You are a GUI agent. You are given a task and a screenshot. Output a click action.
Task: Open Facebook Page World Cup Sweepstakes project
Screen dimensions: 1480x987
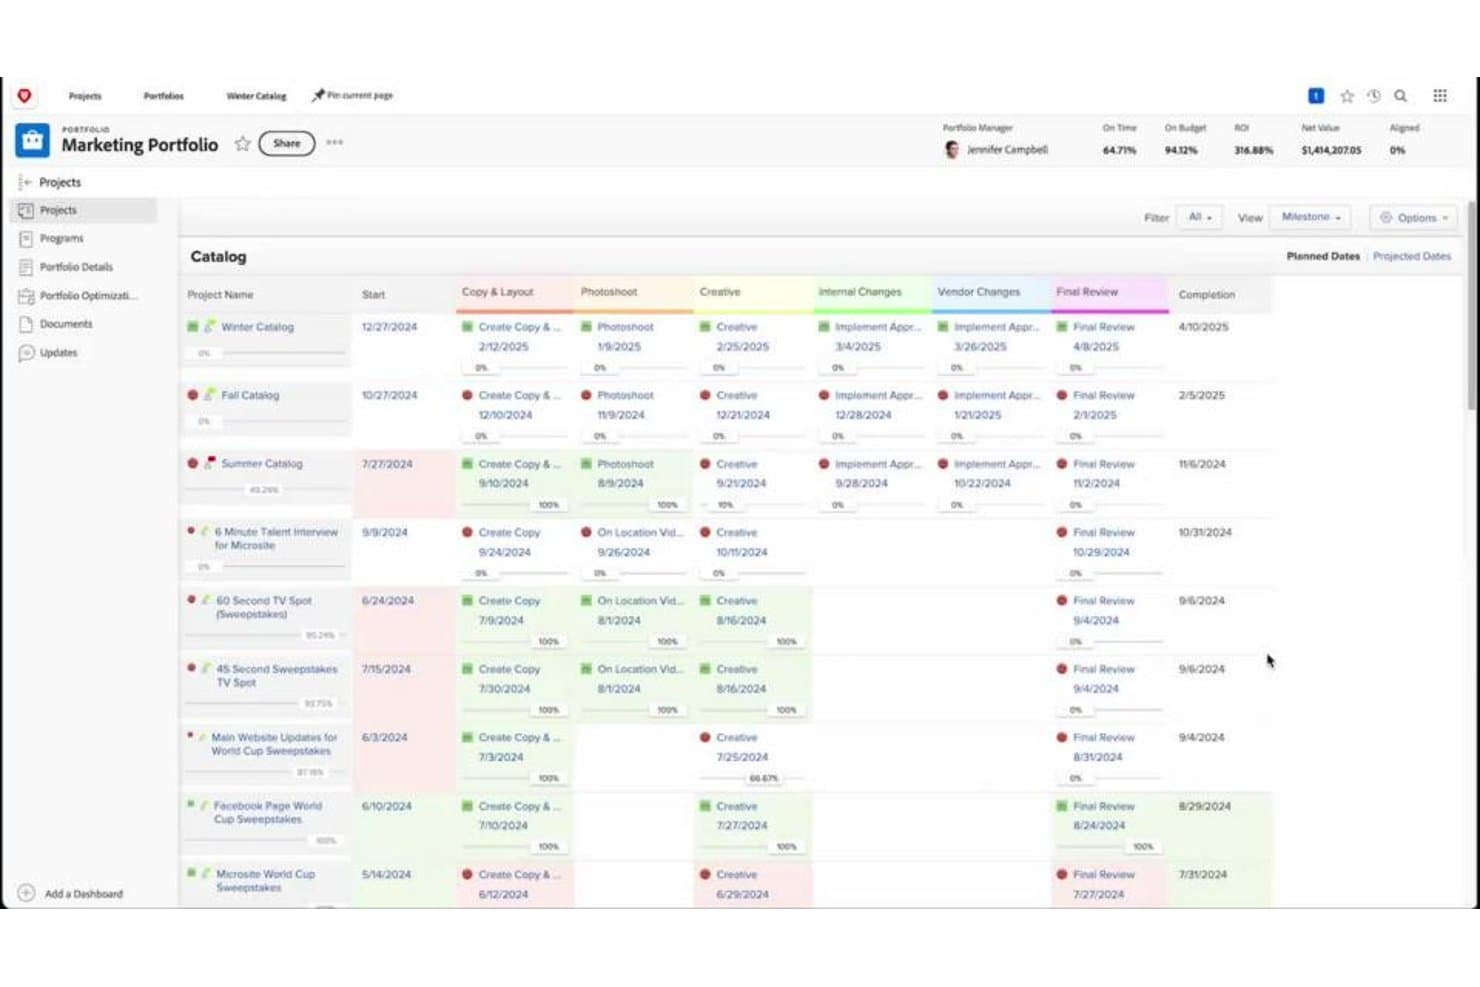click(268, 812)
